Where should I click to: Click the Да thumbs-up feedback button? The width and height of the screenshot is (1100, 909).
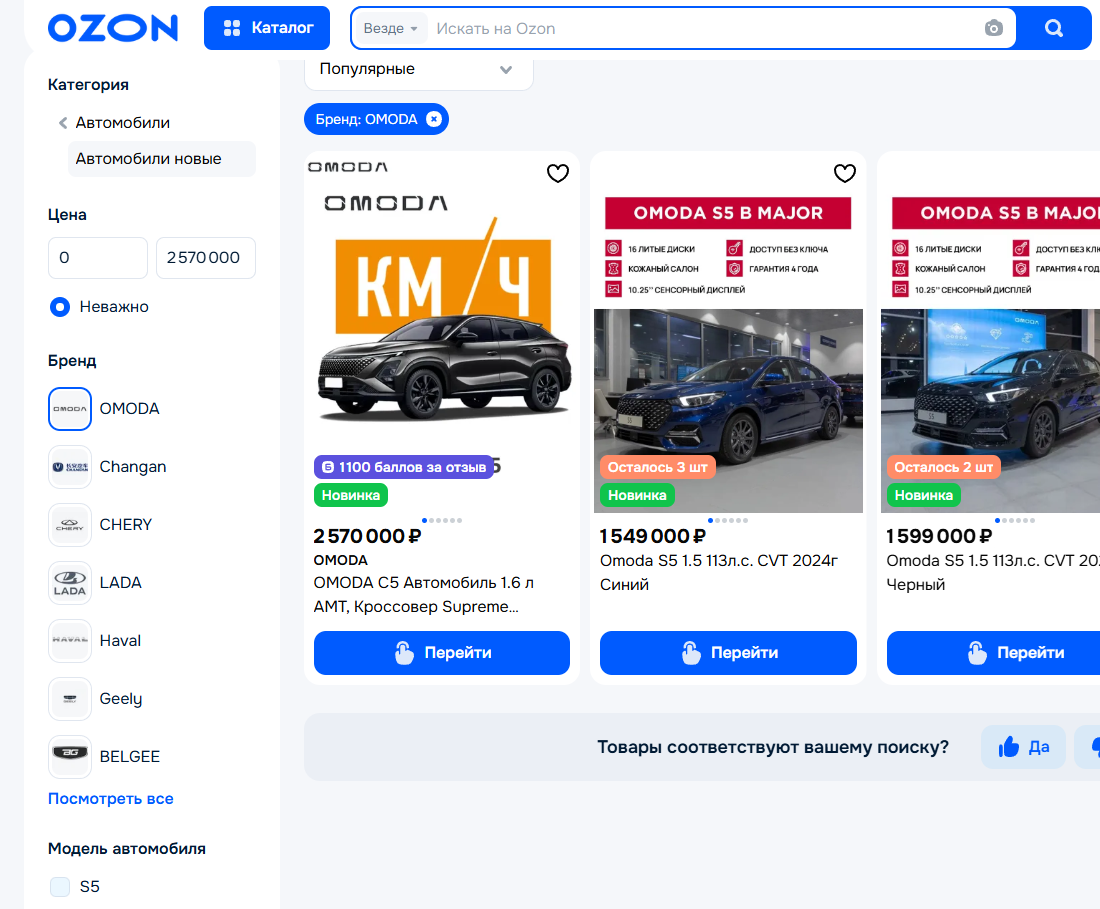click(1024, 747)
